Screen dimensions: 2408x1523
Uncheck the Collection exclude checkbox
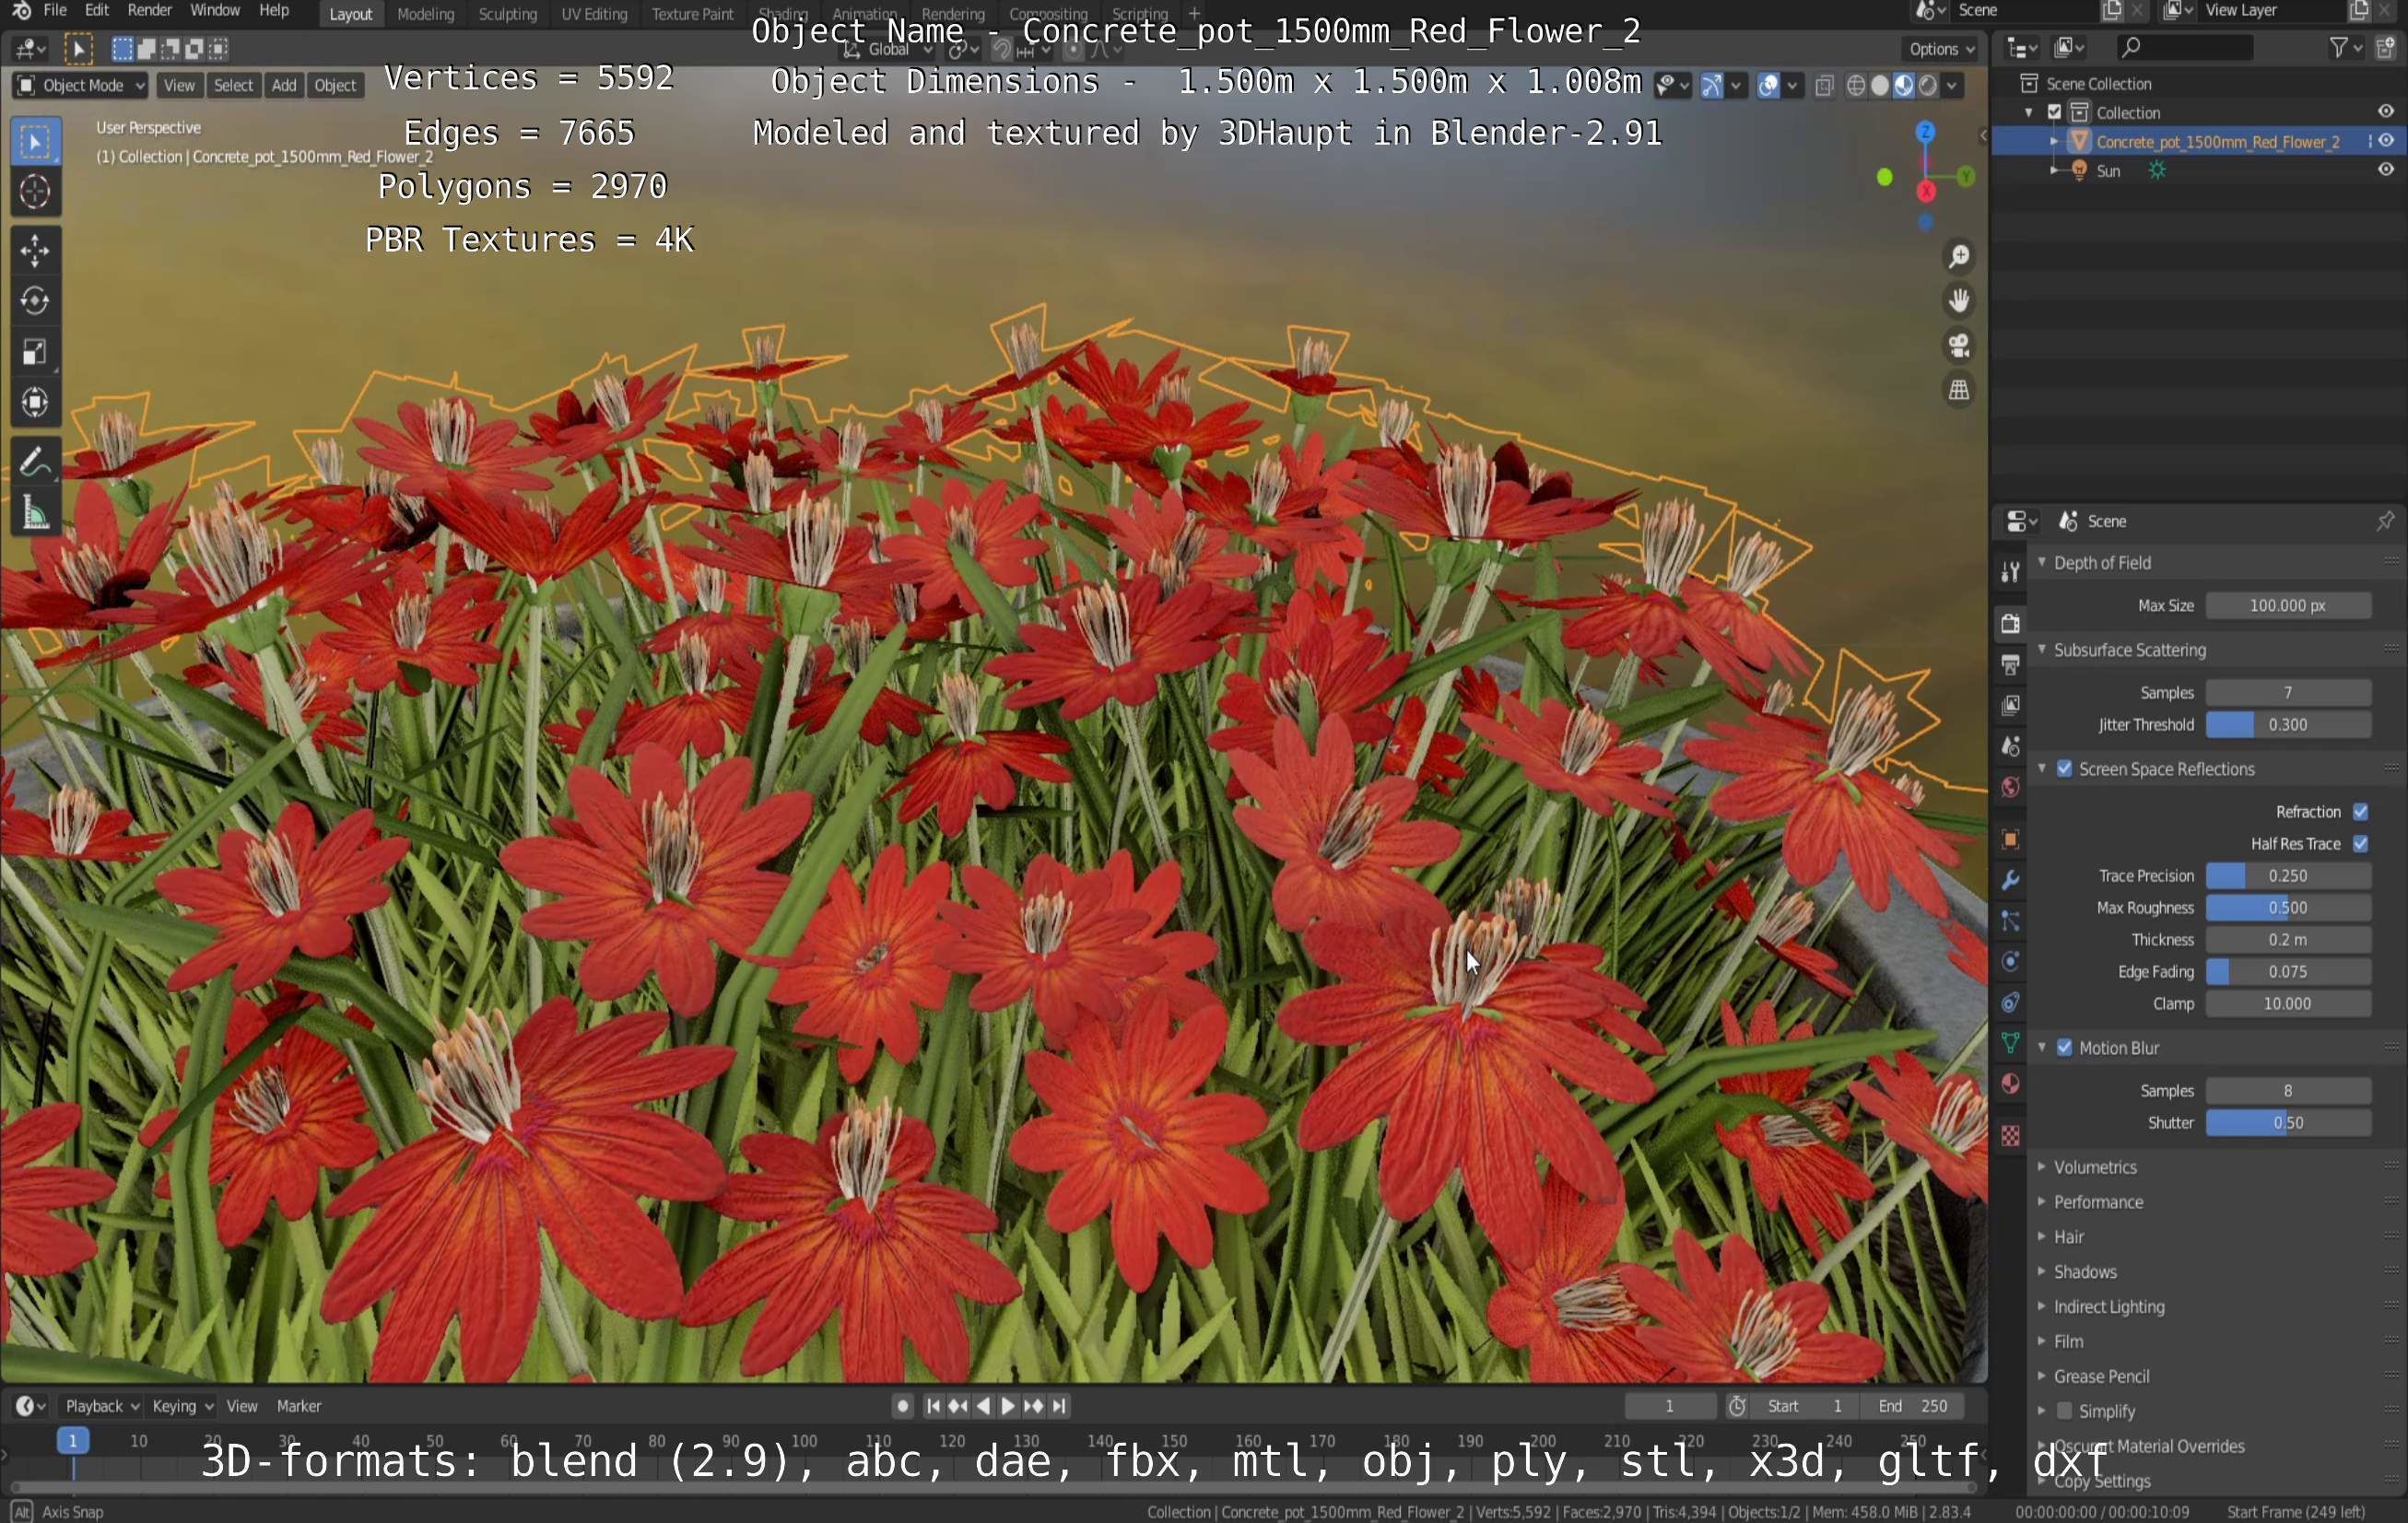tap(2055, 112)
